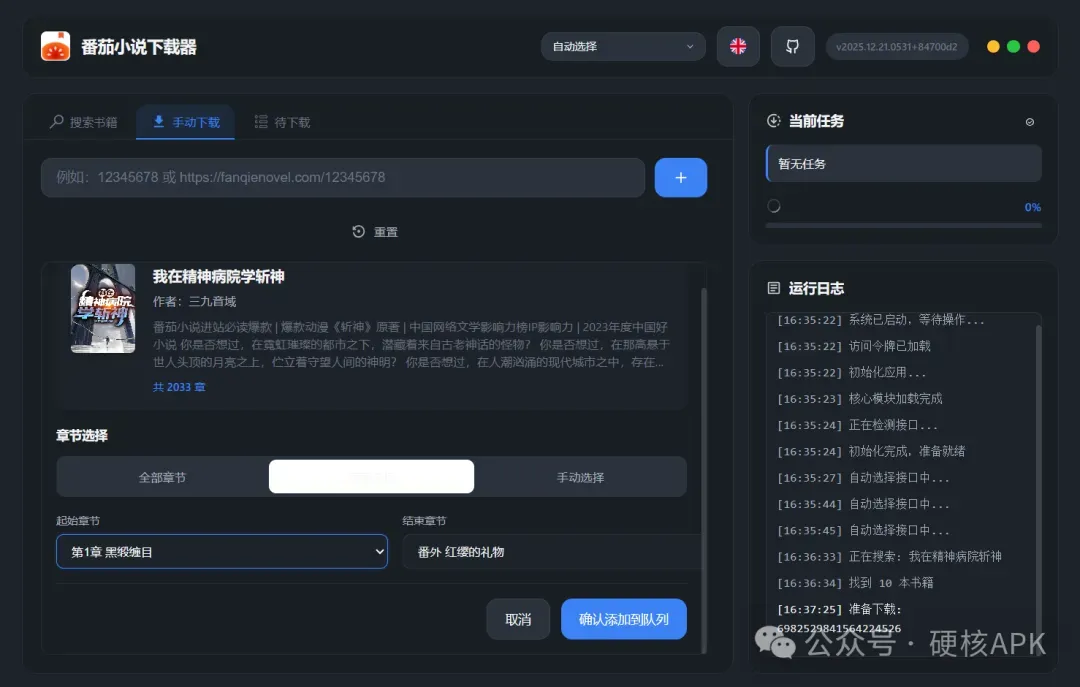Image resolution: width=1080 pixels, height=687 pixels.
Task: Click the current task download icon
Action: [773, 121]
